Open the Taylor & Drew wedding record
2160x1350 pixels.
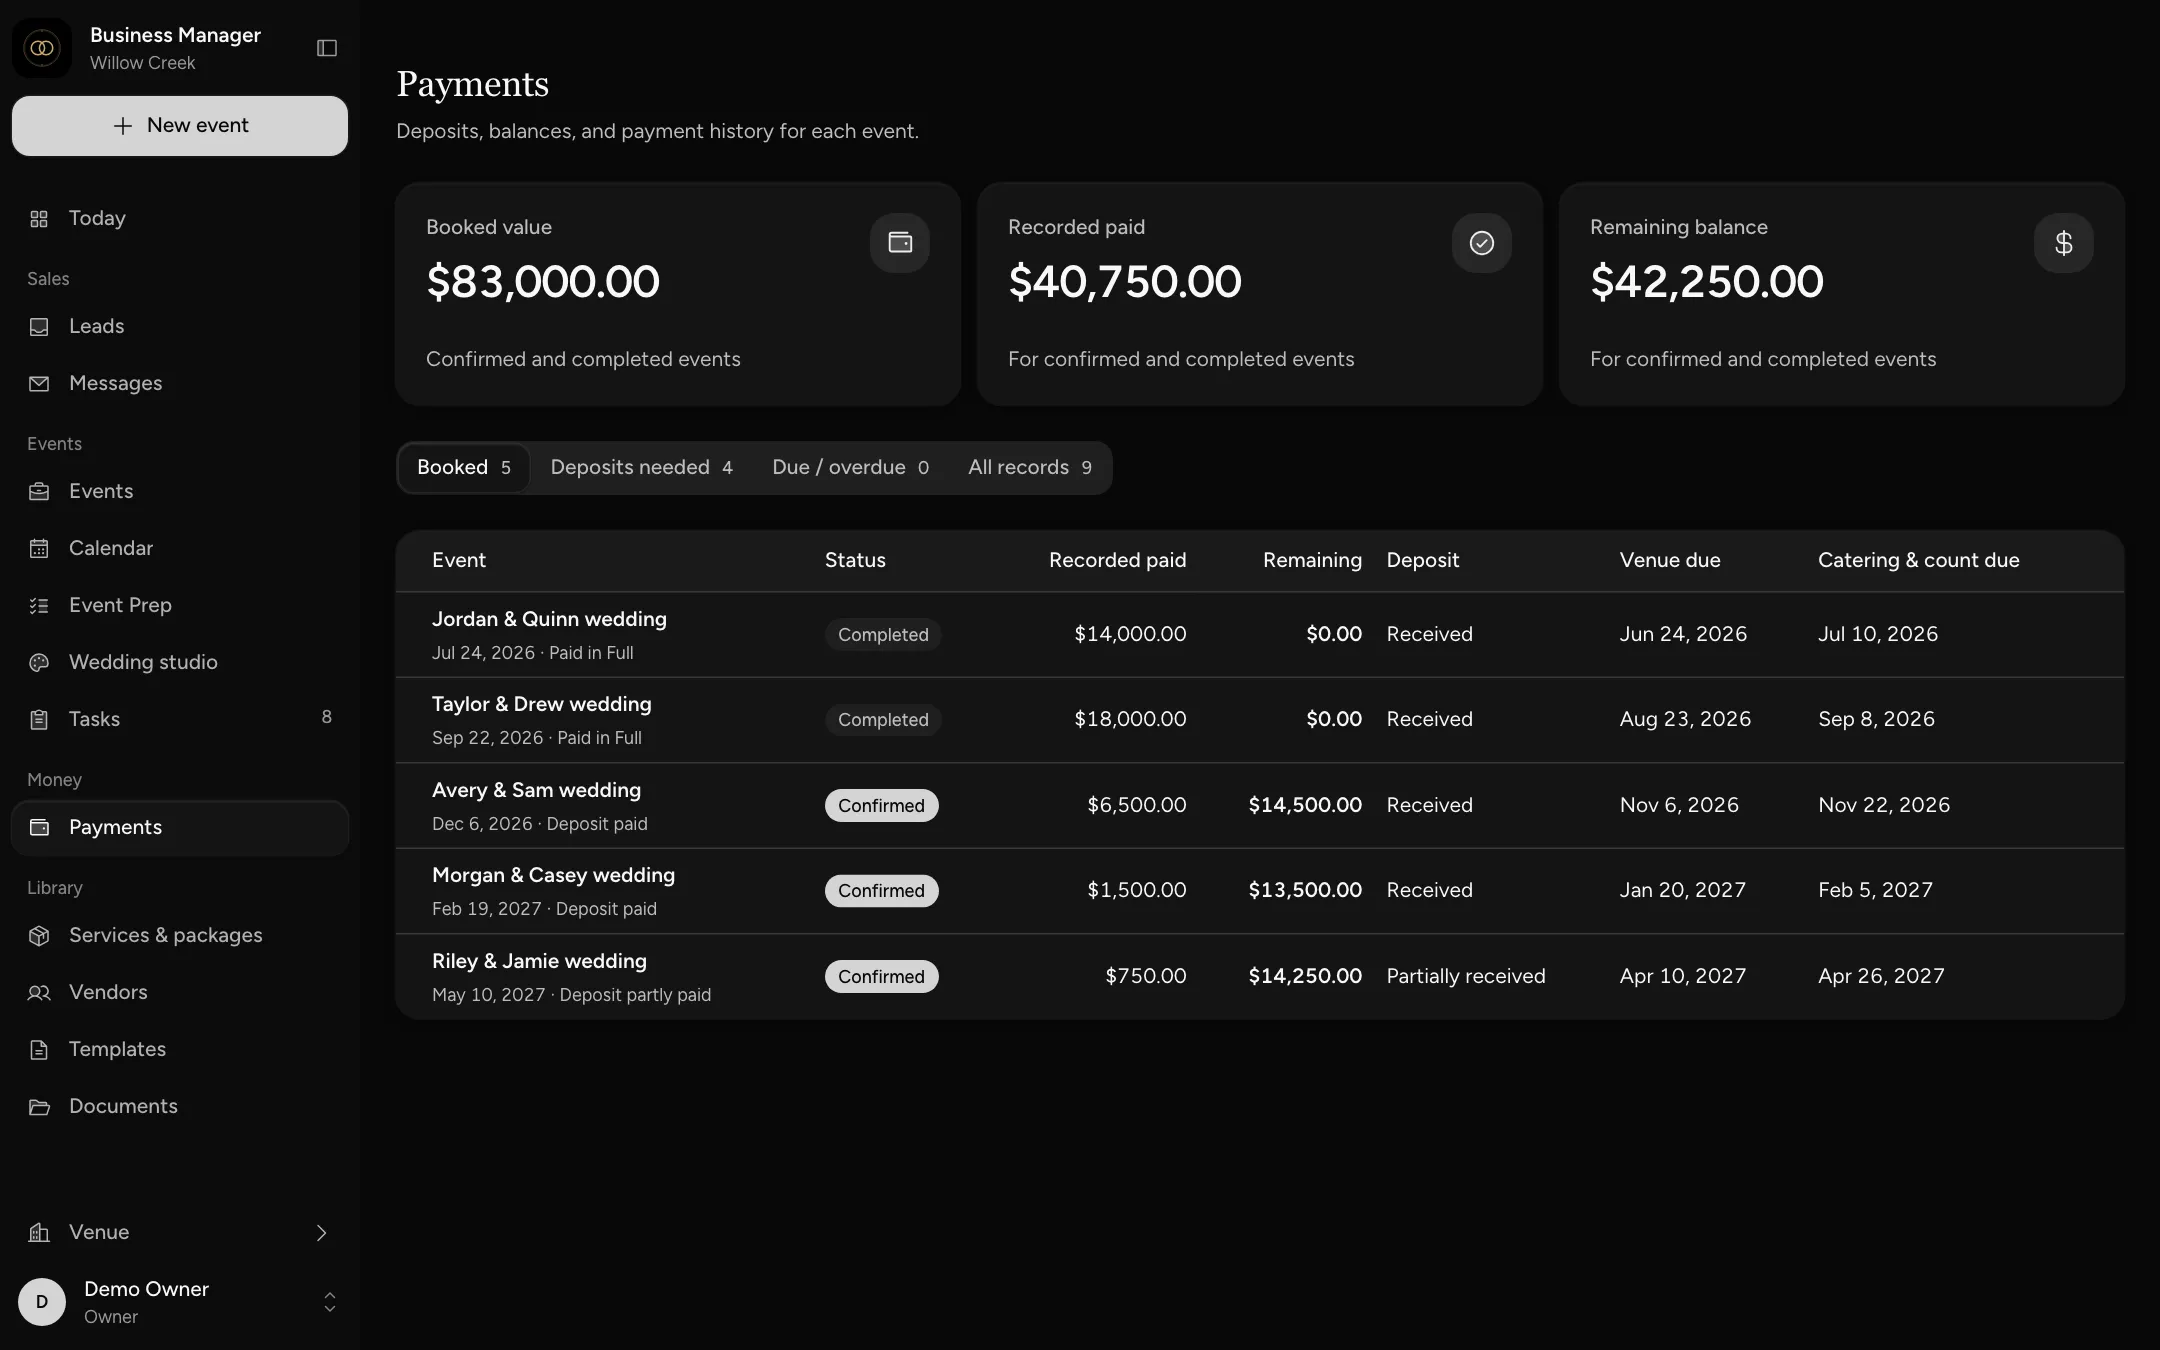click(1260, 720)
